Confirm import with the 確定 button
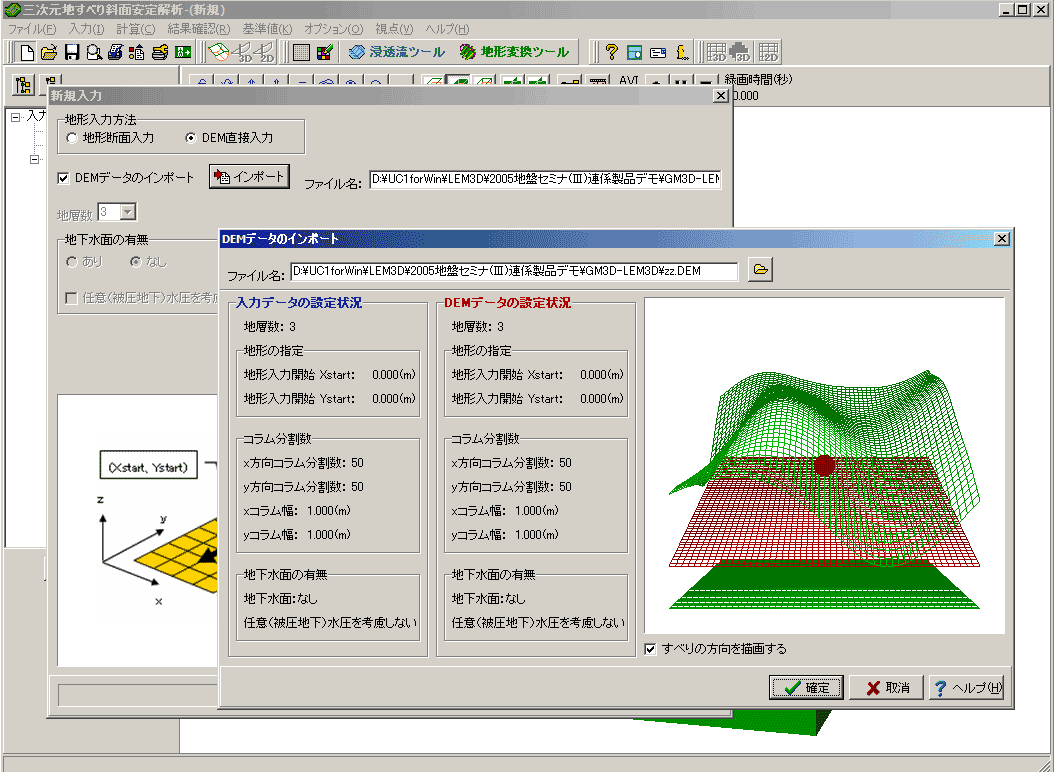Screen dimensions: 1054x772 (806, 688)
